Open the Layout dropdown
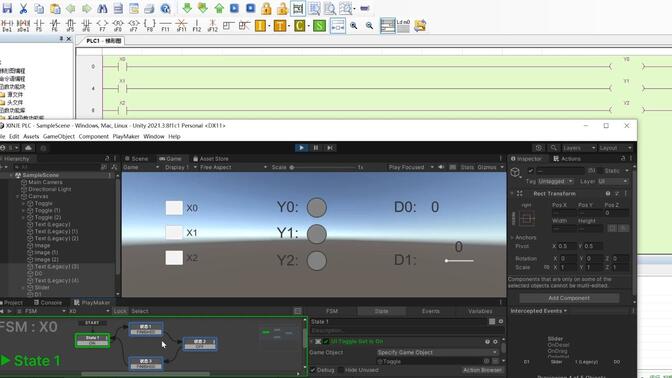This screenshot has width=672, height=378. click(615, 148)
